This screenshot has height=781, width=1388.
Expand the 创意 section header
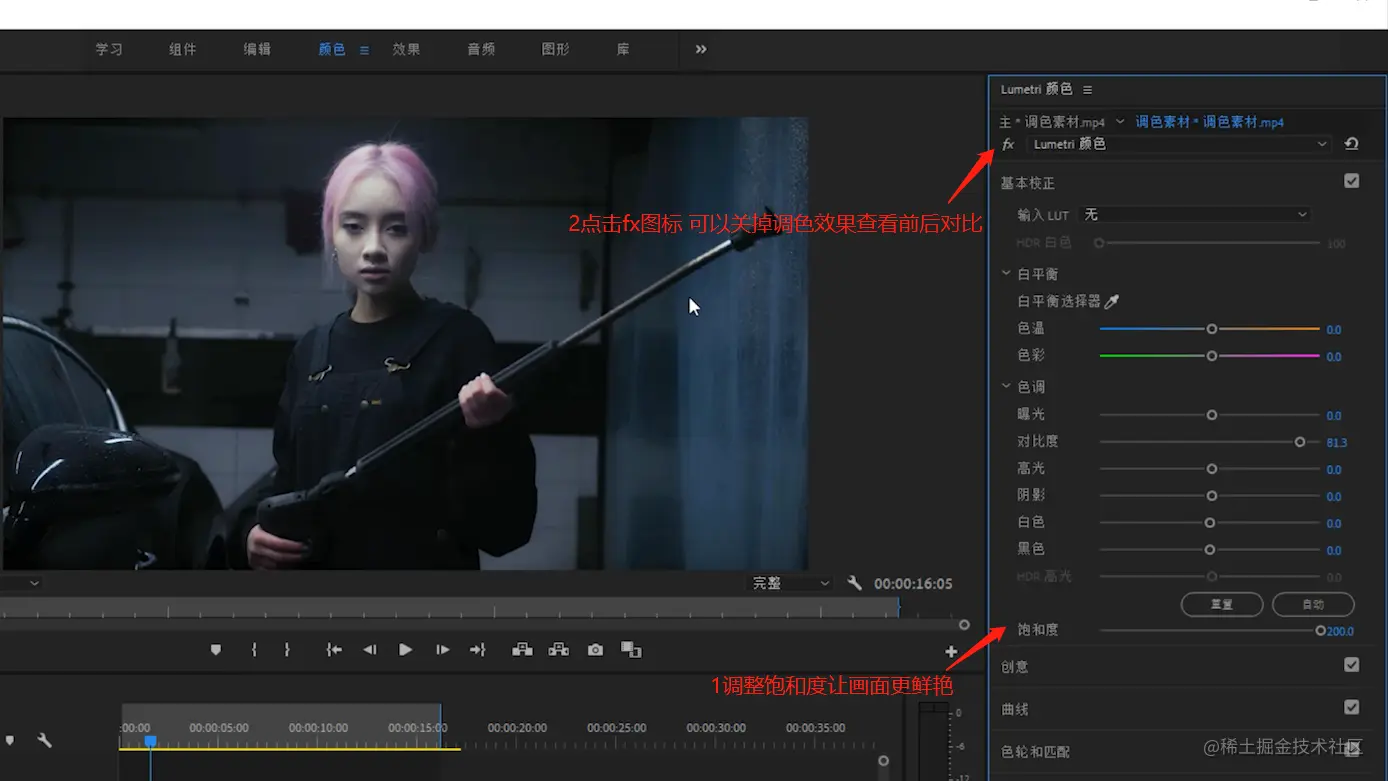pyautogui.click(x=1015, y=666)
